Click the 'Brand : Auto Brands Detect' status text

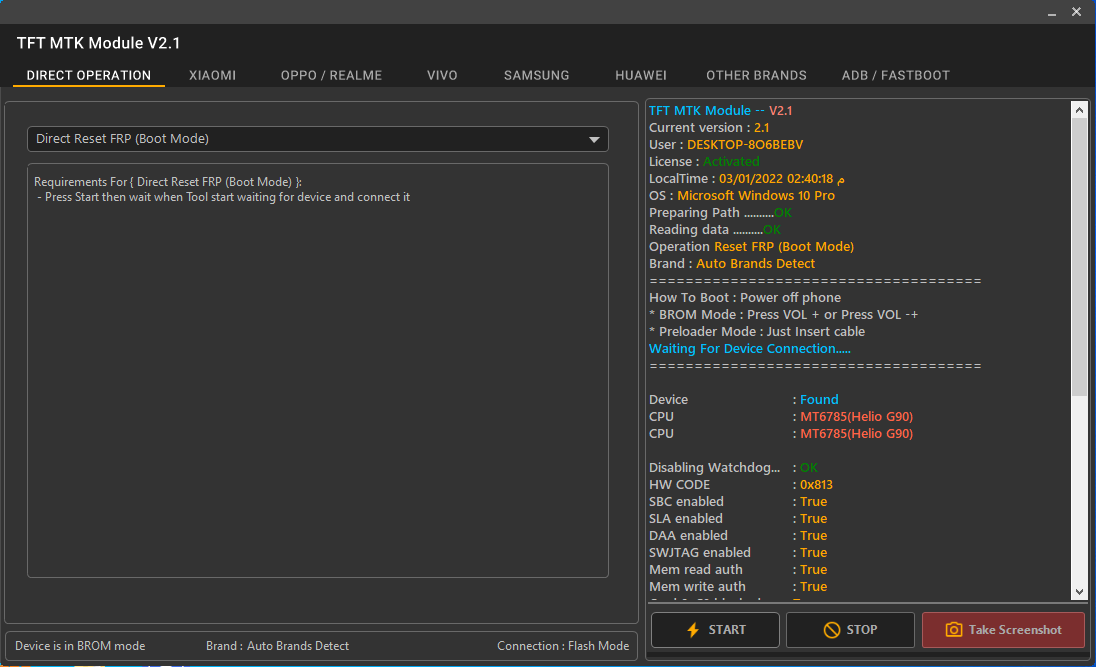(x=277, y=646)
